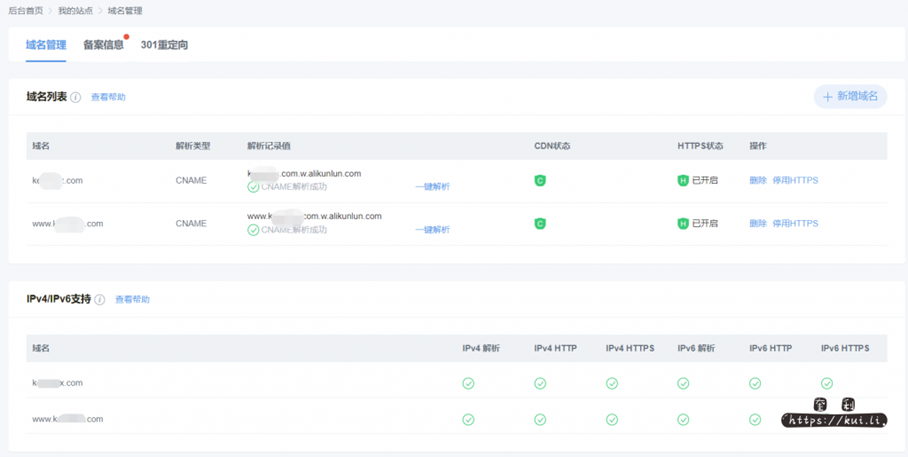Click CDN status shield in first domain row

click(x=540, y=181)
